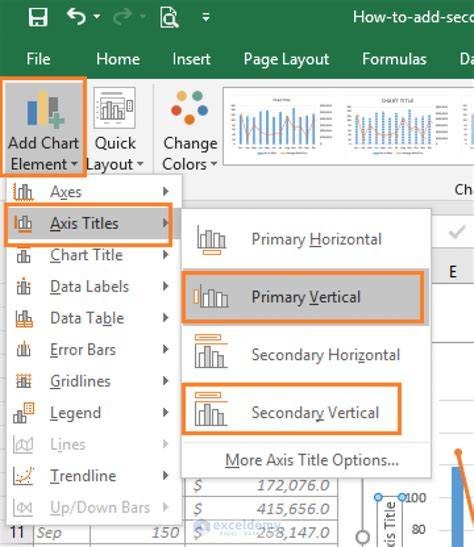Open More Axis Title Options

coord(312,460)
